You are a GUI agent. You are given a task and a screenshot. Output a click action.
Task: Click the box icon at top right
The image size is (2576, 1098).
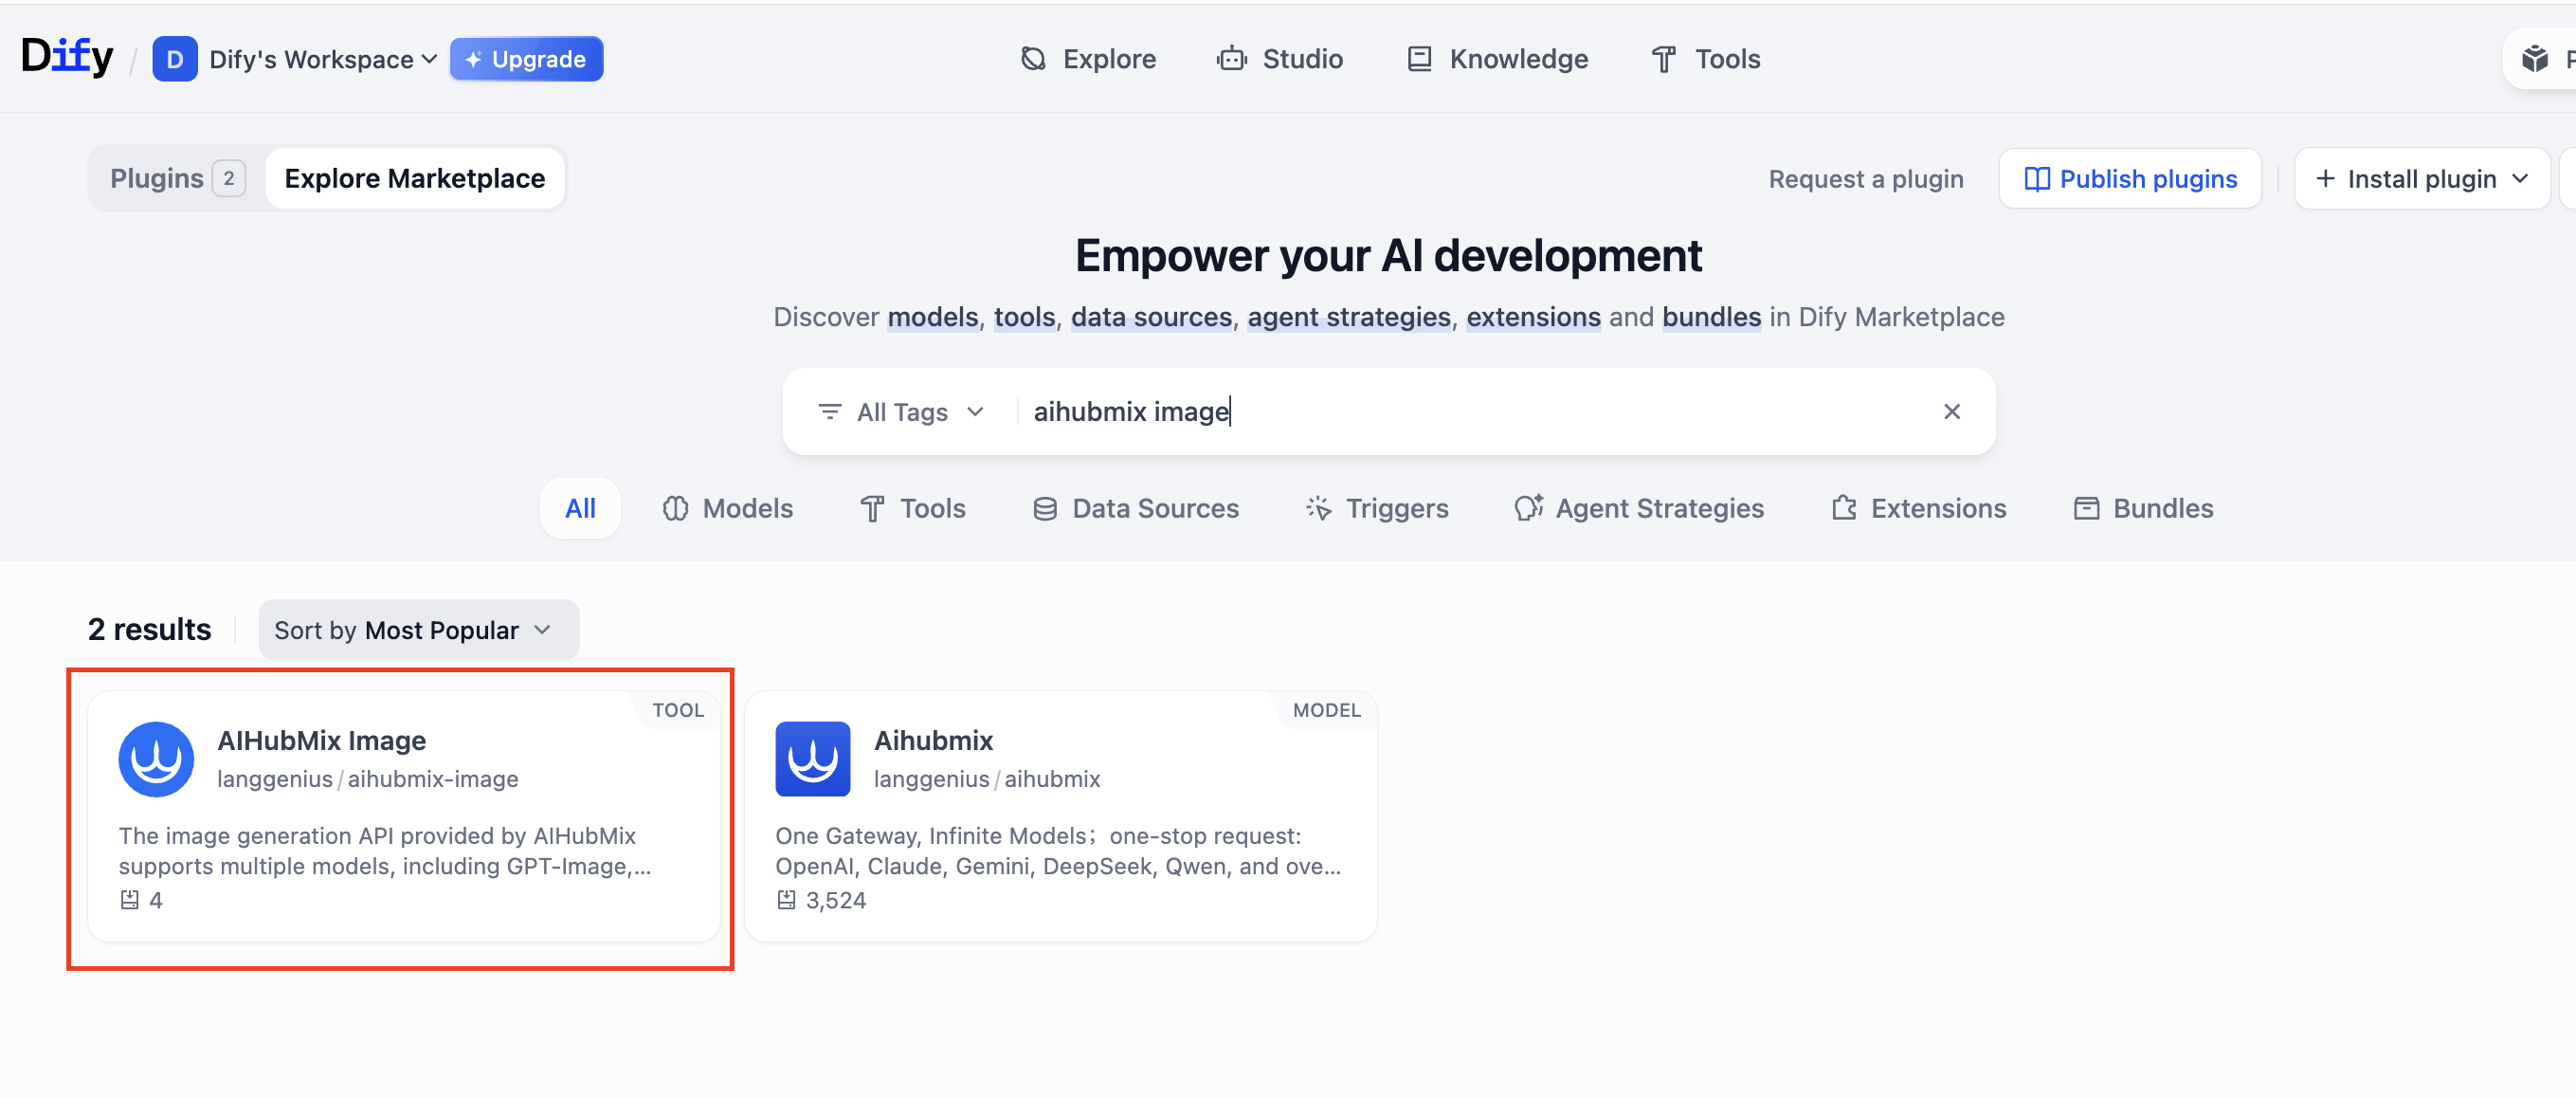click(x=2534, y=59)
